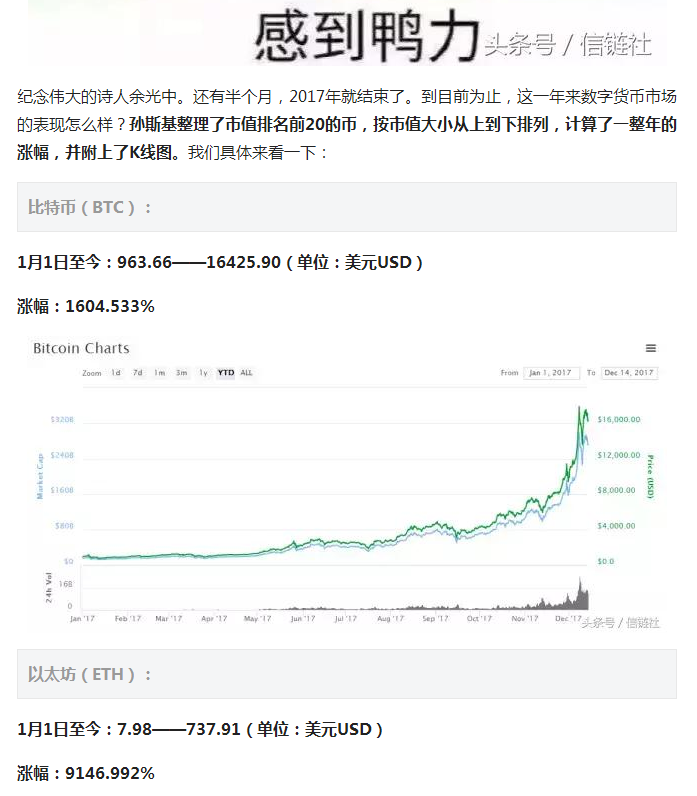Click the Dec '17 price peak
This screenshot has height=796, width=697.
coord(579,407)
